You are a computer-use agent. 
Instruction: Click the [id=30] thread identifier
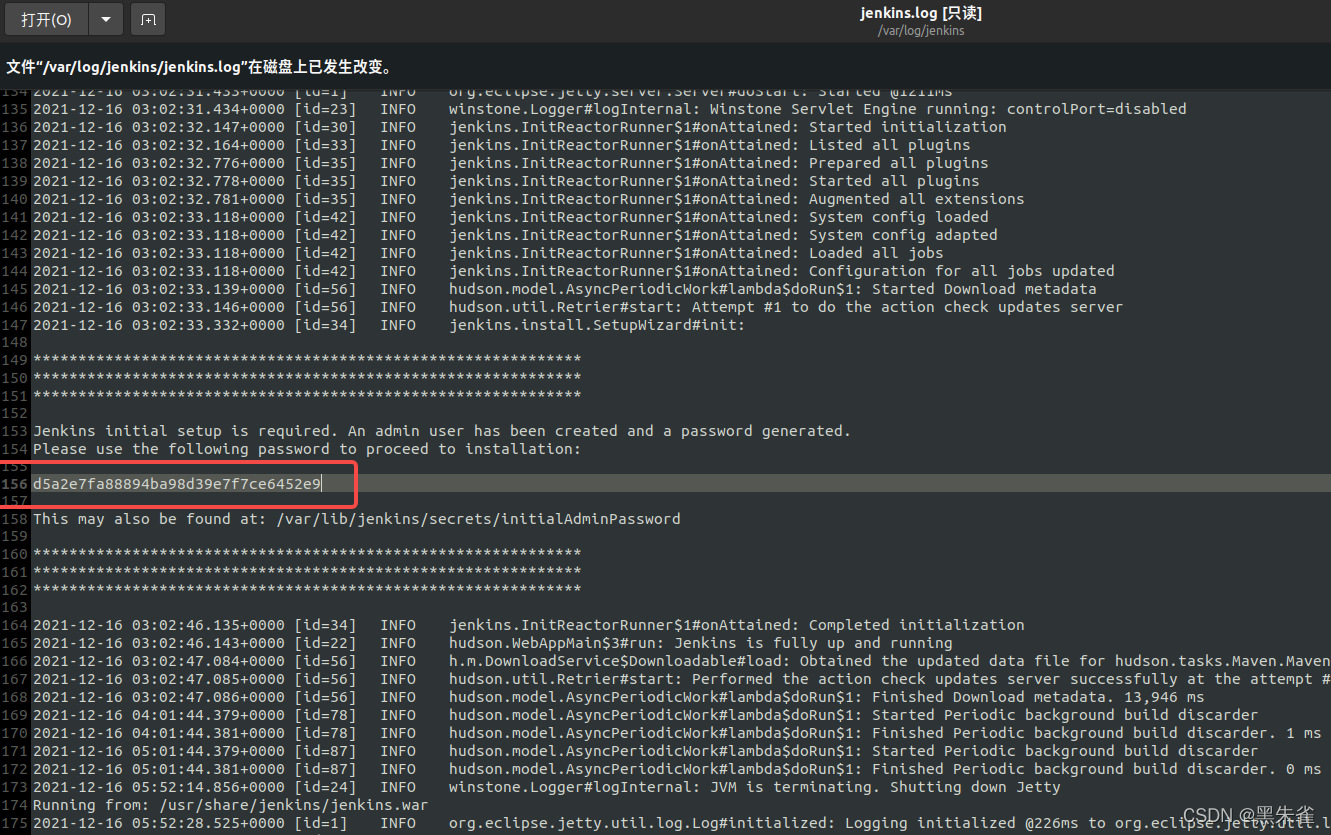(325, 127)
